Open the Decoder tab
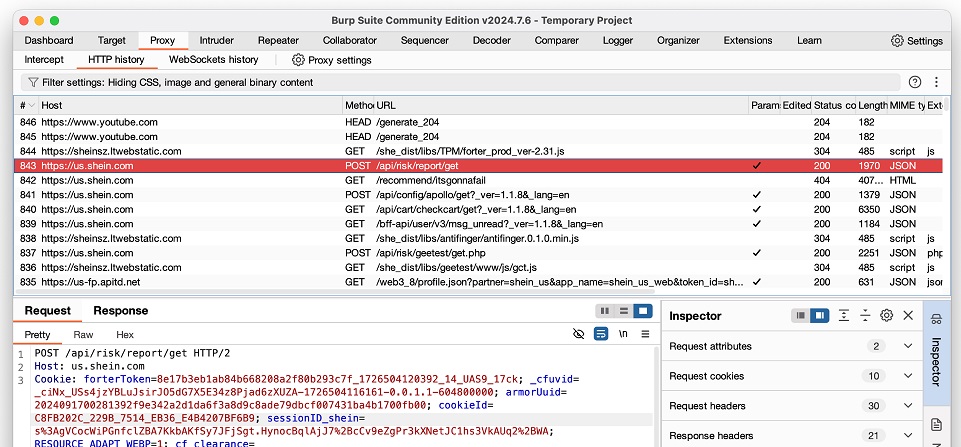Screen dimensions: 961x447 pyautogui.click(x=492, y=40)
